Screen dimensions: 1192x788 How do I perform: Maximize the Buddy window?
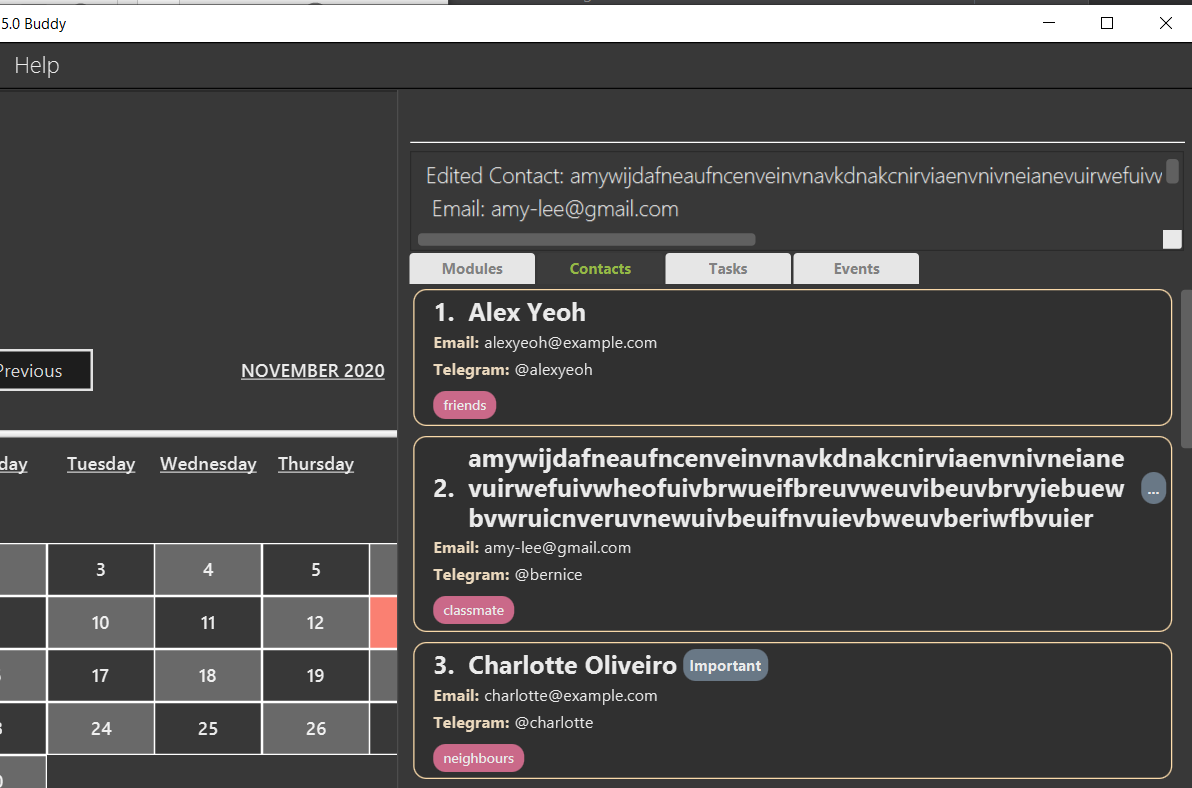click(1107, 24)
